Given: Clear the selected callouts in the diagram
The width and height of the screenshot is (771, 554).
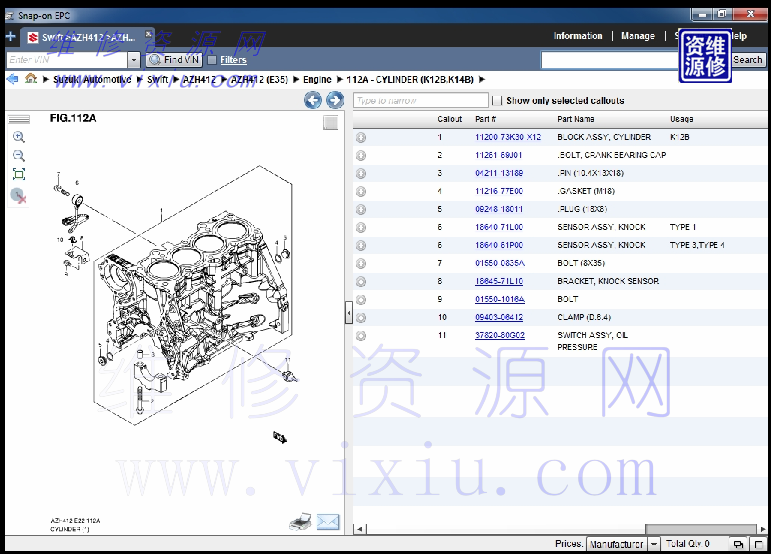Looking at the screenshot, I should (x=18, y=196).
